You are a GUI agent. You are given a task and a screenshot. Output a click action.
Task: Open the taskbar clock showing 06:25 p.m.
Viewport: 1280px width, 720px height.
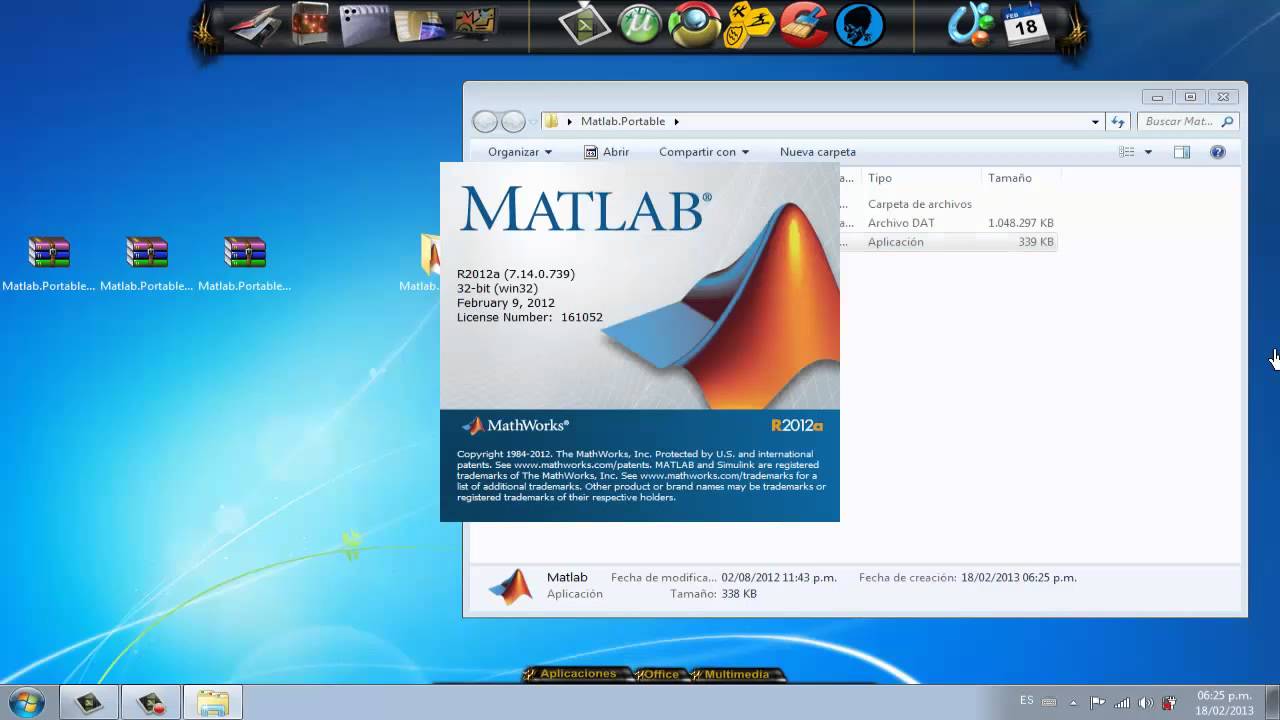pyautogui.click(x=1224, y=703)
